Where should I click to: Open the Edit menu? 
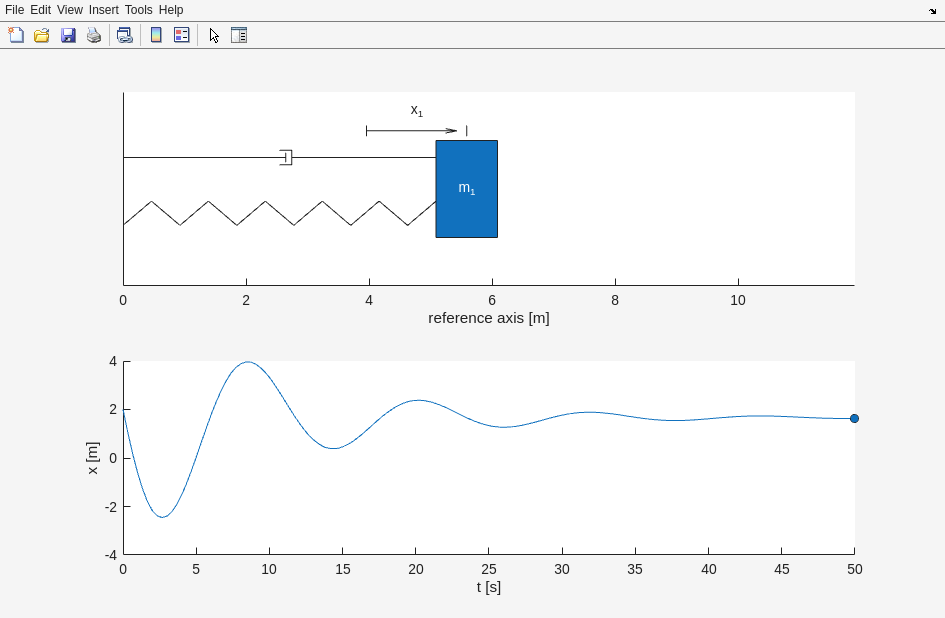click(x=40, y=10)
